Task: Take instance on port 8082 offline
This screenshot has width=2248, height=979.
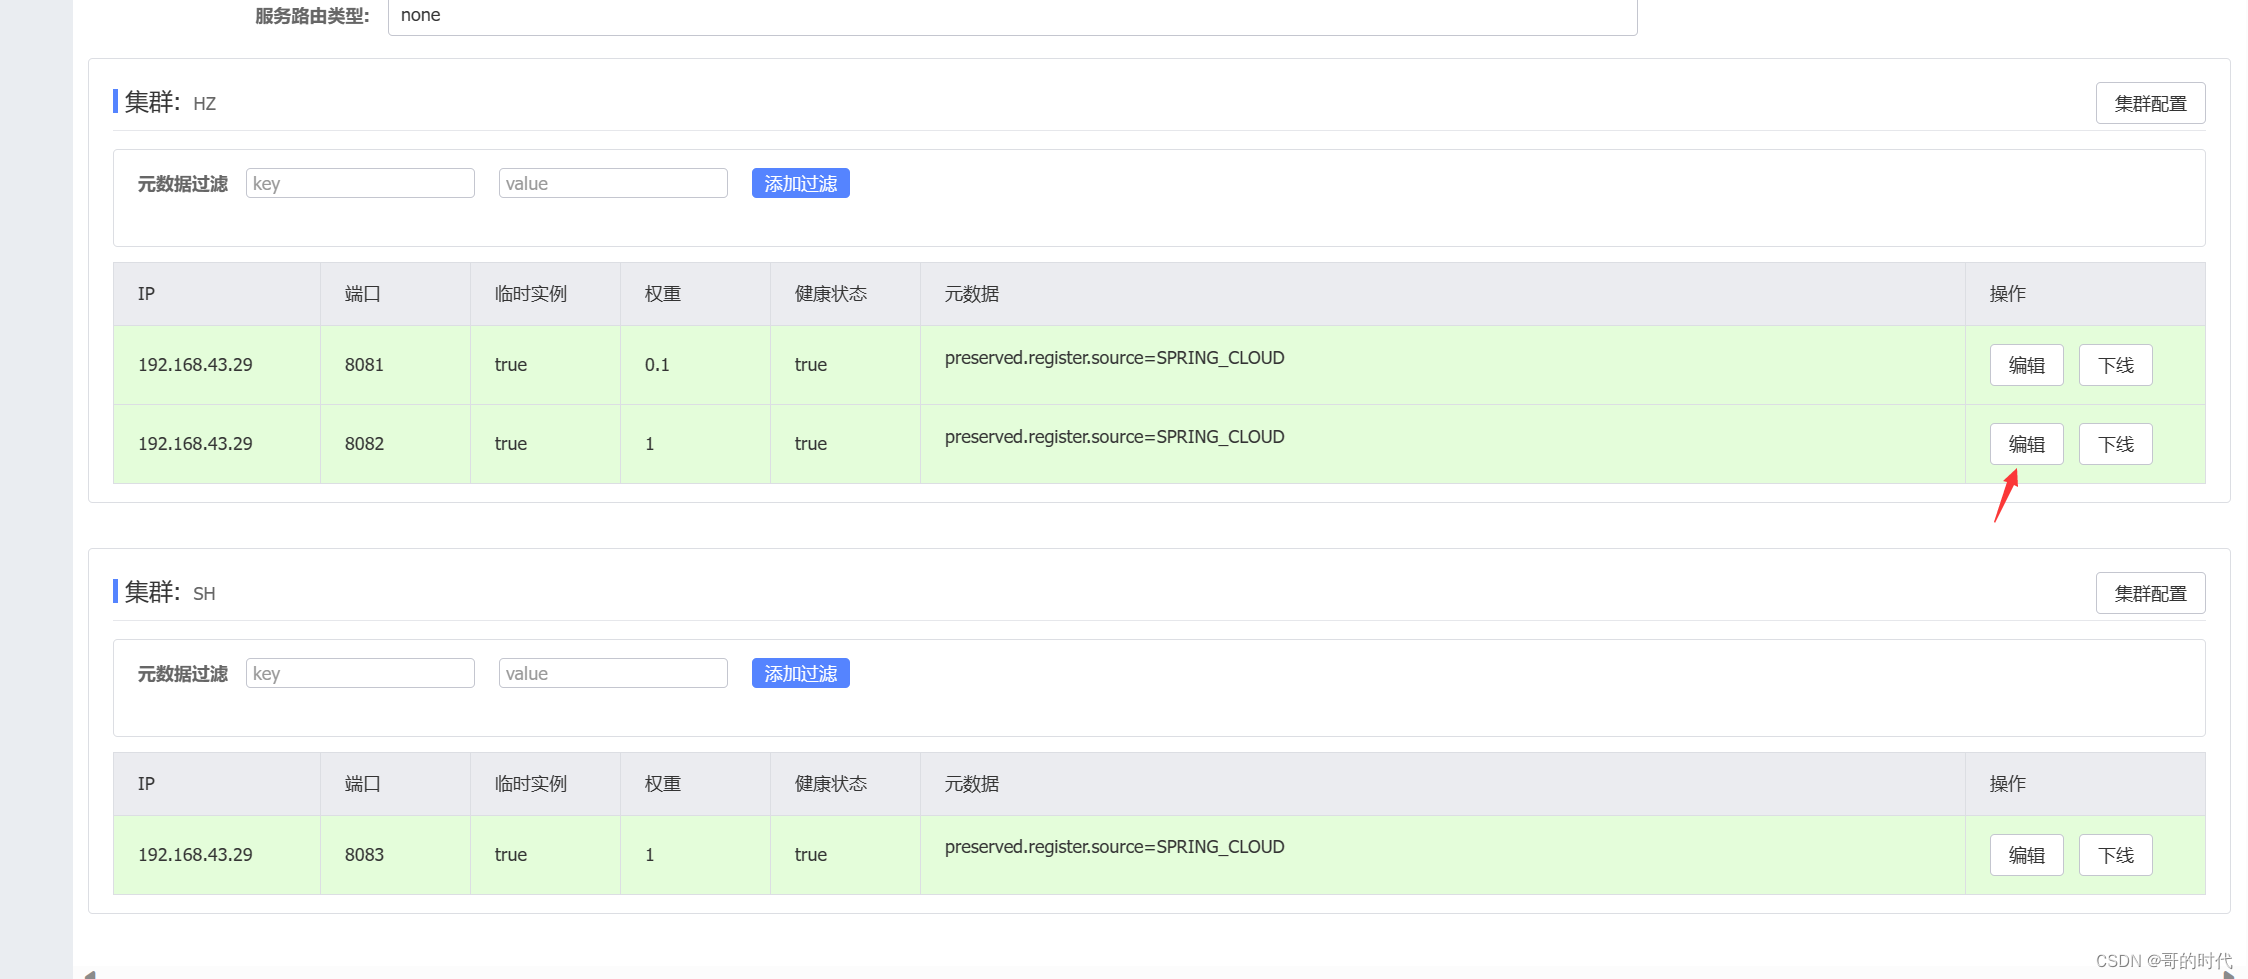Action: pyautogui.click(x=2115, y=445)
